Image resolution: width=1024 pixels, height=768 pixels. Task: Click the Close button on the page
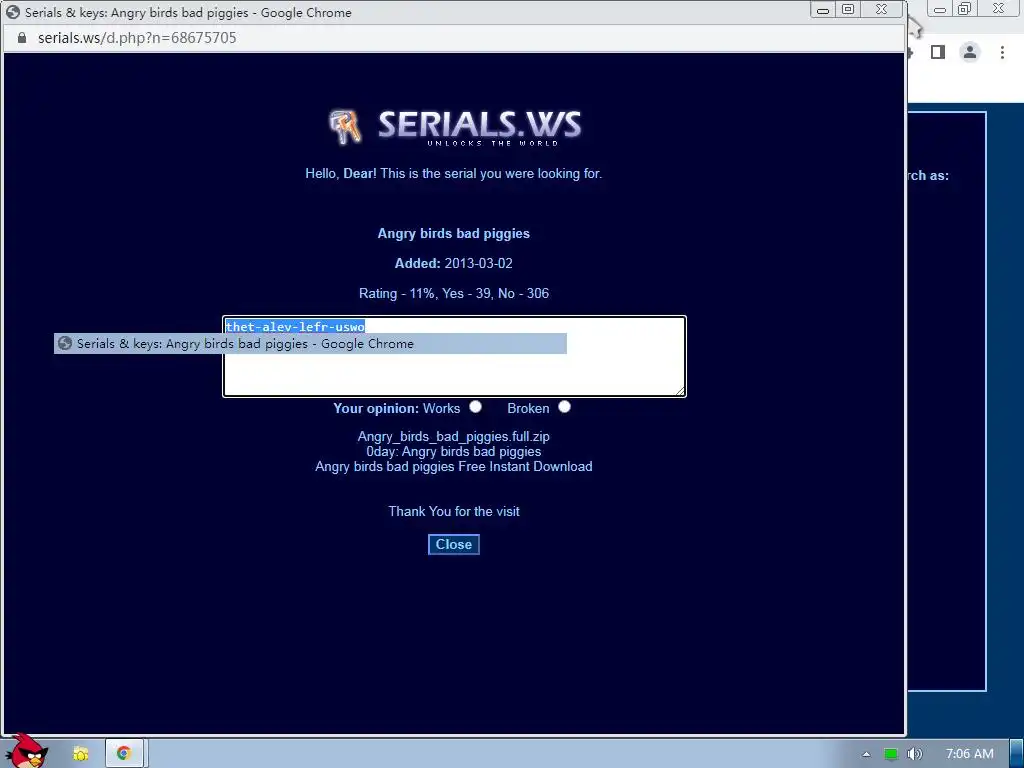tap(454, 545)
